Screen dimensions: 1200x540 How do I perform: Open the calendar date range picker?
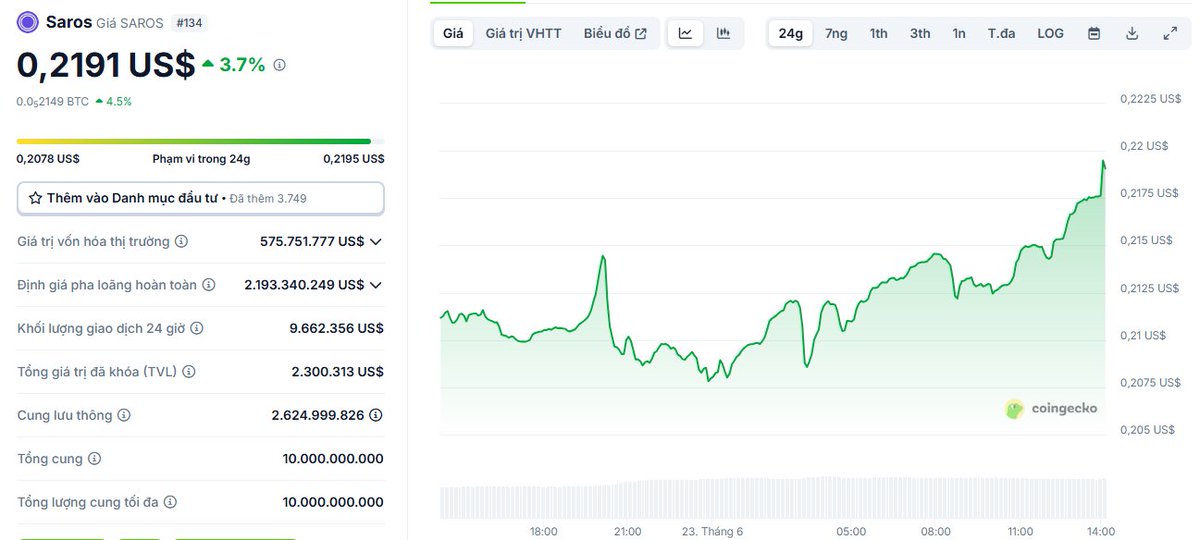coord(1094,33)
